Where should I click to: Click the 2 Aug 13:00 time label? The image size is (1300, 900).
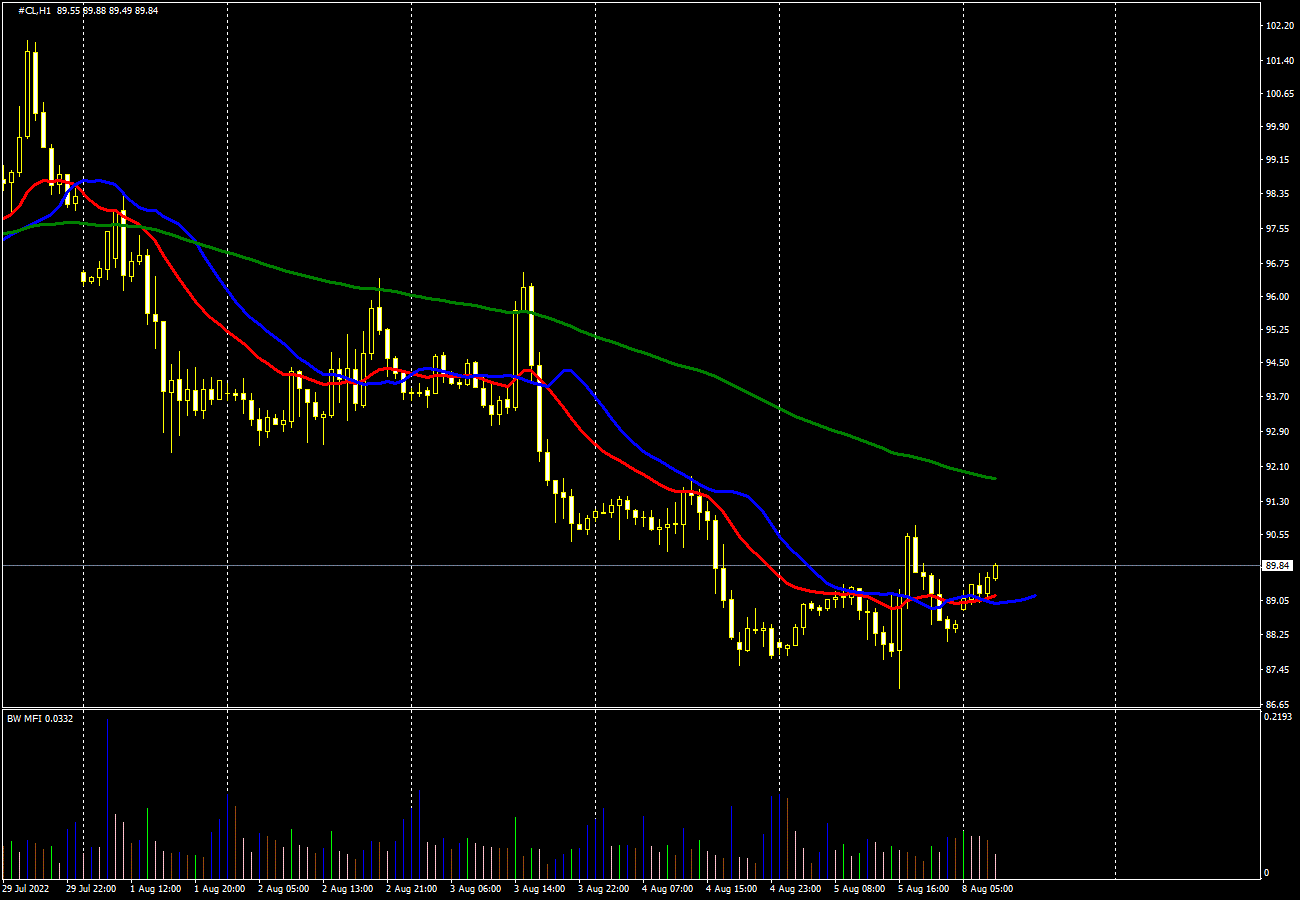pos(347,888)
